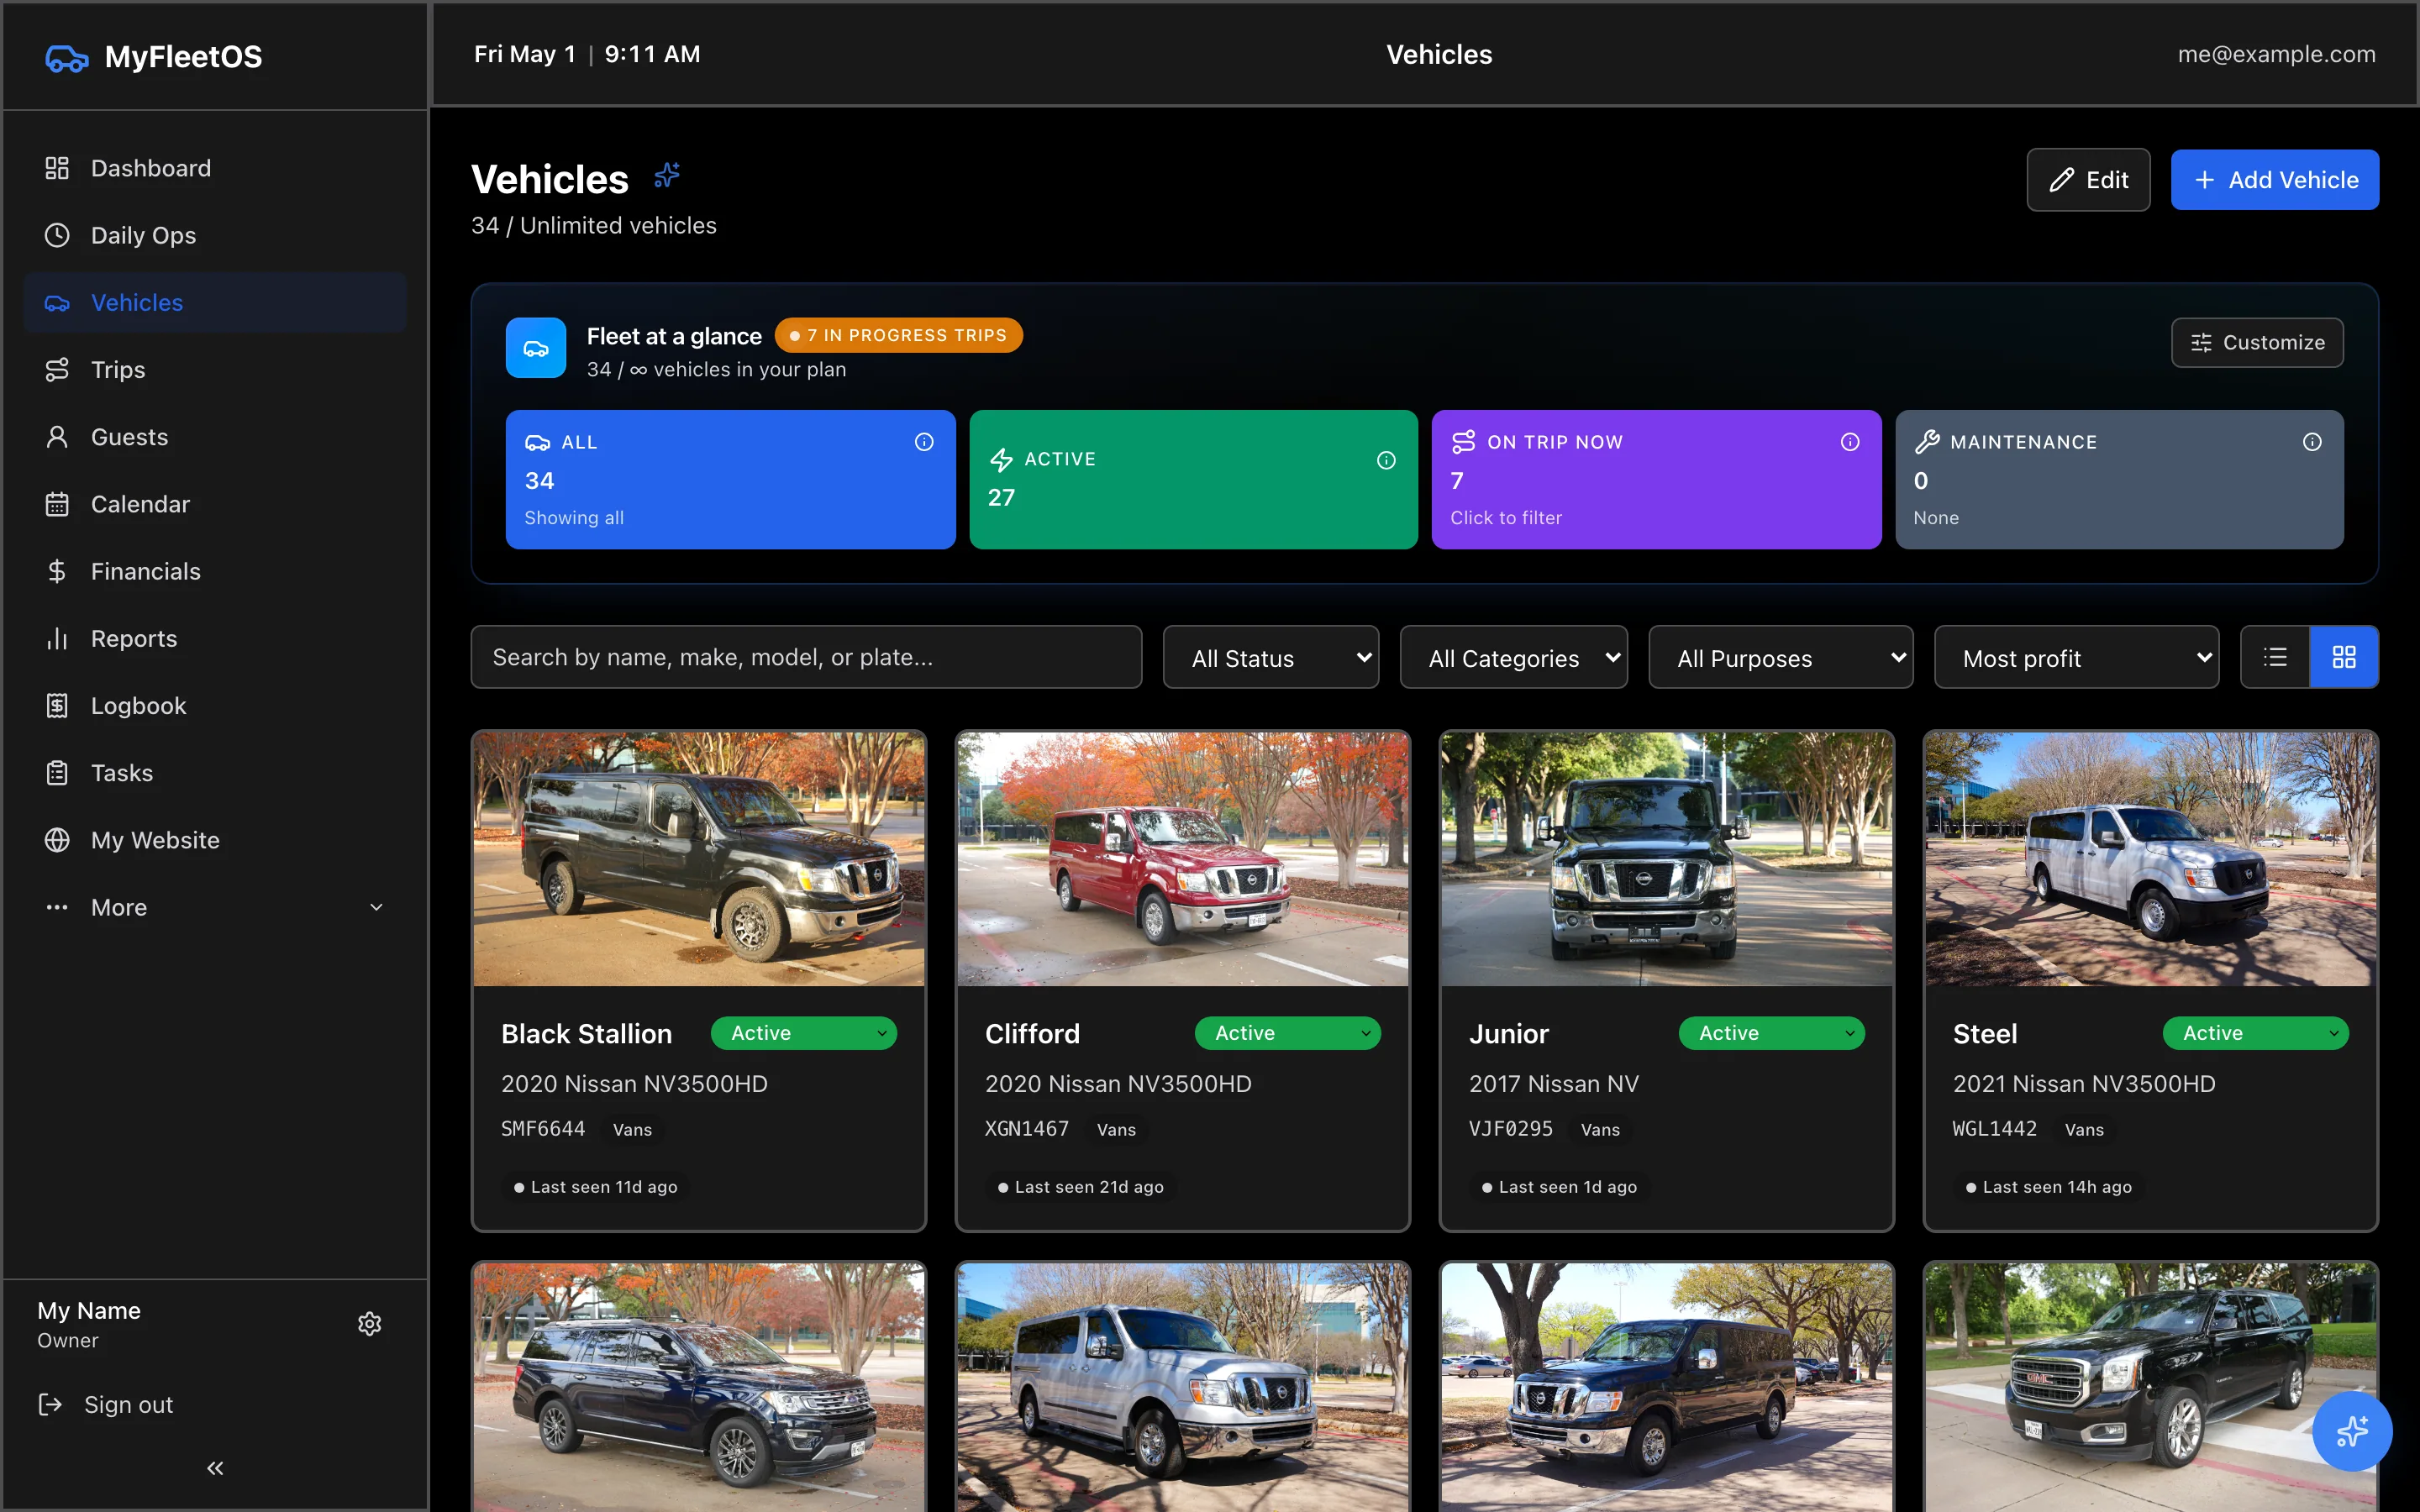This screenshot has width=2420, height=1512.
Task: Open Reports from the sidebar
Action: 215,638
